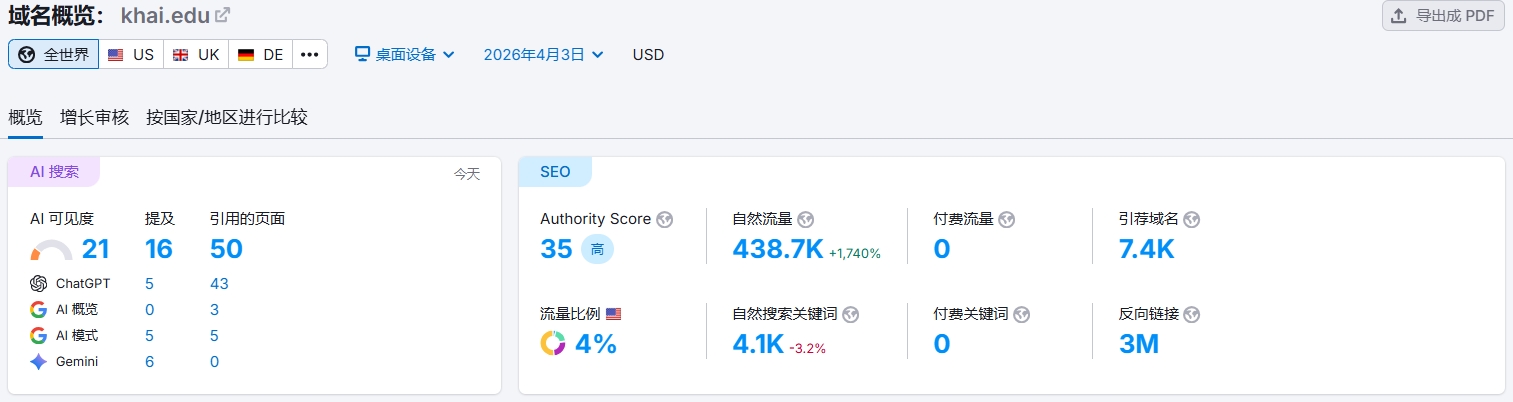Switch region filter to UK
Image resolution: width=1513 pixels, height=402 pixels.
[196, 55]
